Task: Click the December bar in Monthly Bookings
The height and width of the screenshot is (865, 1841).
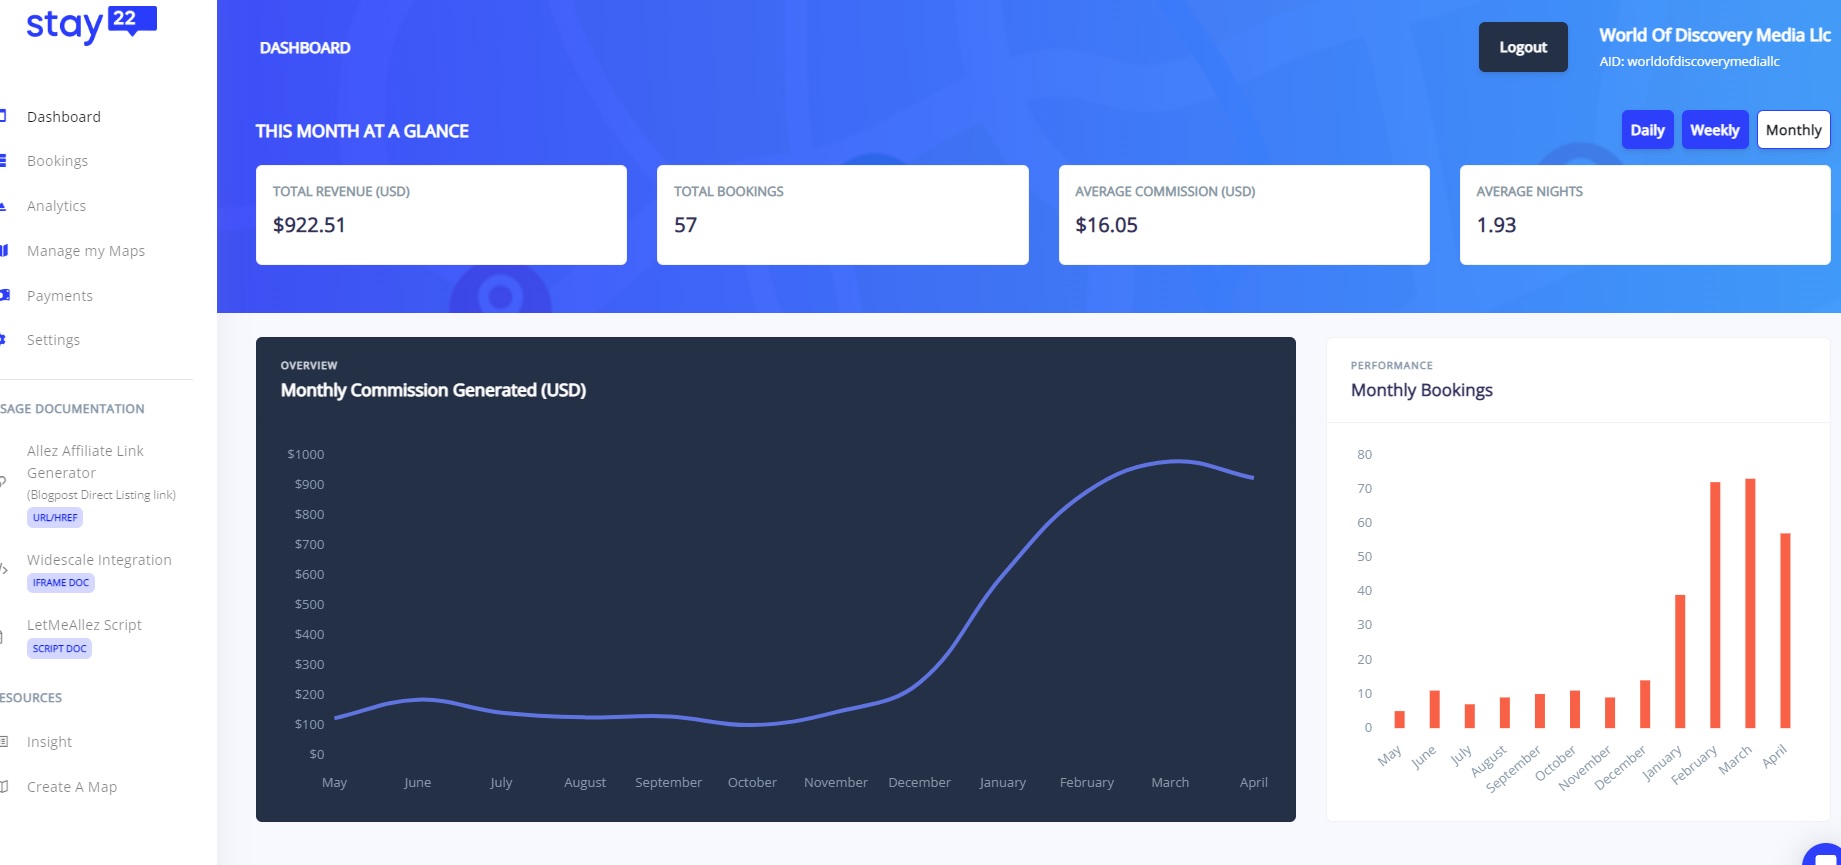Action: pyautogui.click(x=1645, y=704)
